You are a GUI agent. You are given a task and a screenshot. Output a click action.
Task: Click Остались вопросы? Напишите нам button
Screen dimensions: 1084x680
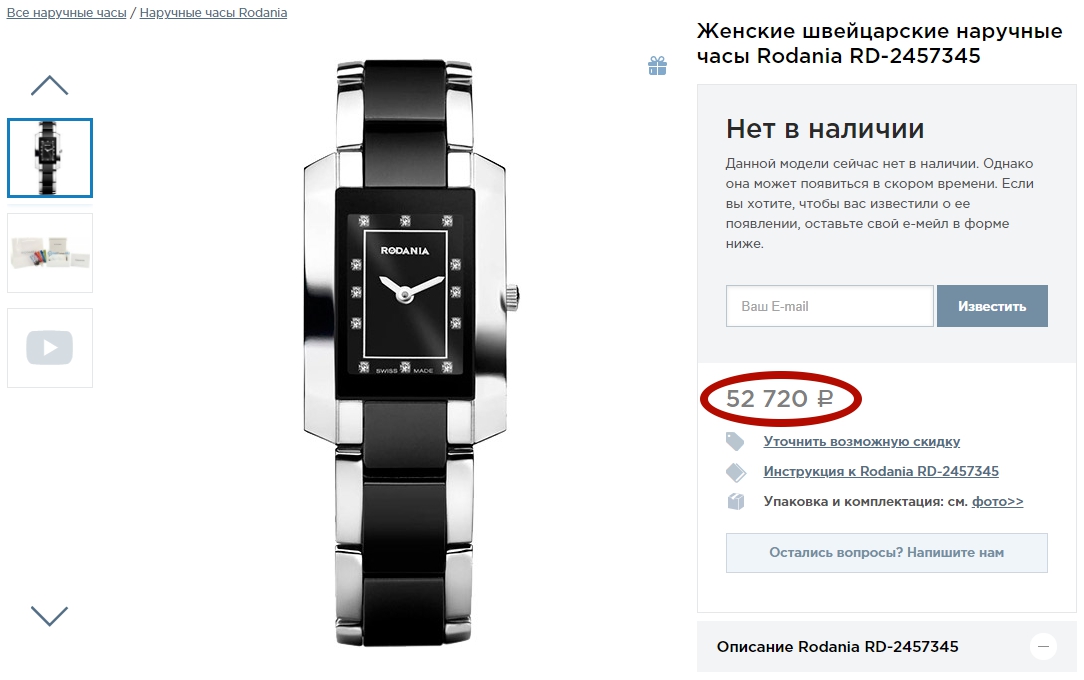point(886,553)
